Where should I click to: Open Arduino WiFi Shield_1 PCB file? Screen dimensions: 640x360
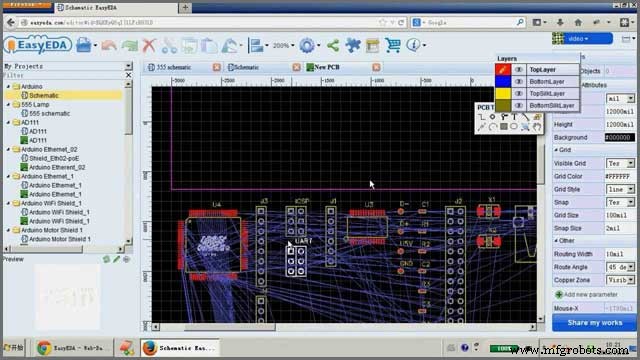tap(59, 221)
